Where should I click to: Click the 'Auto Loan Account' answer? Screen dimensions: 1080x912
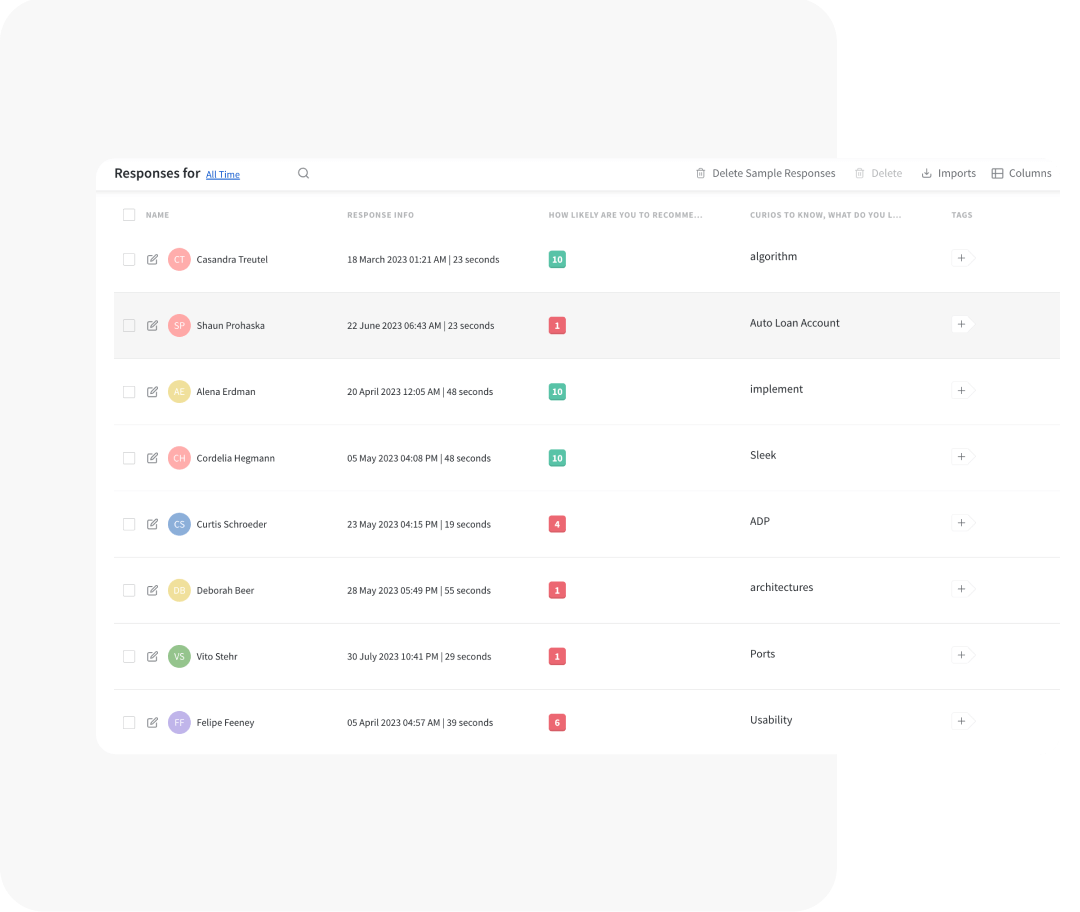[x=795, y=323]
